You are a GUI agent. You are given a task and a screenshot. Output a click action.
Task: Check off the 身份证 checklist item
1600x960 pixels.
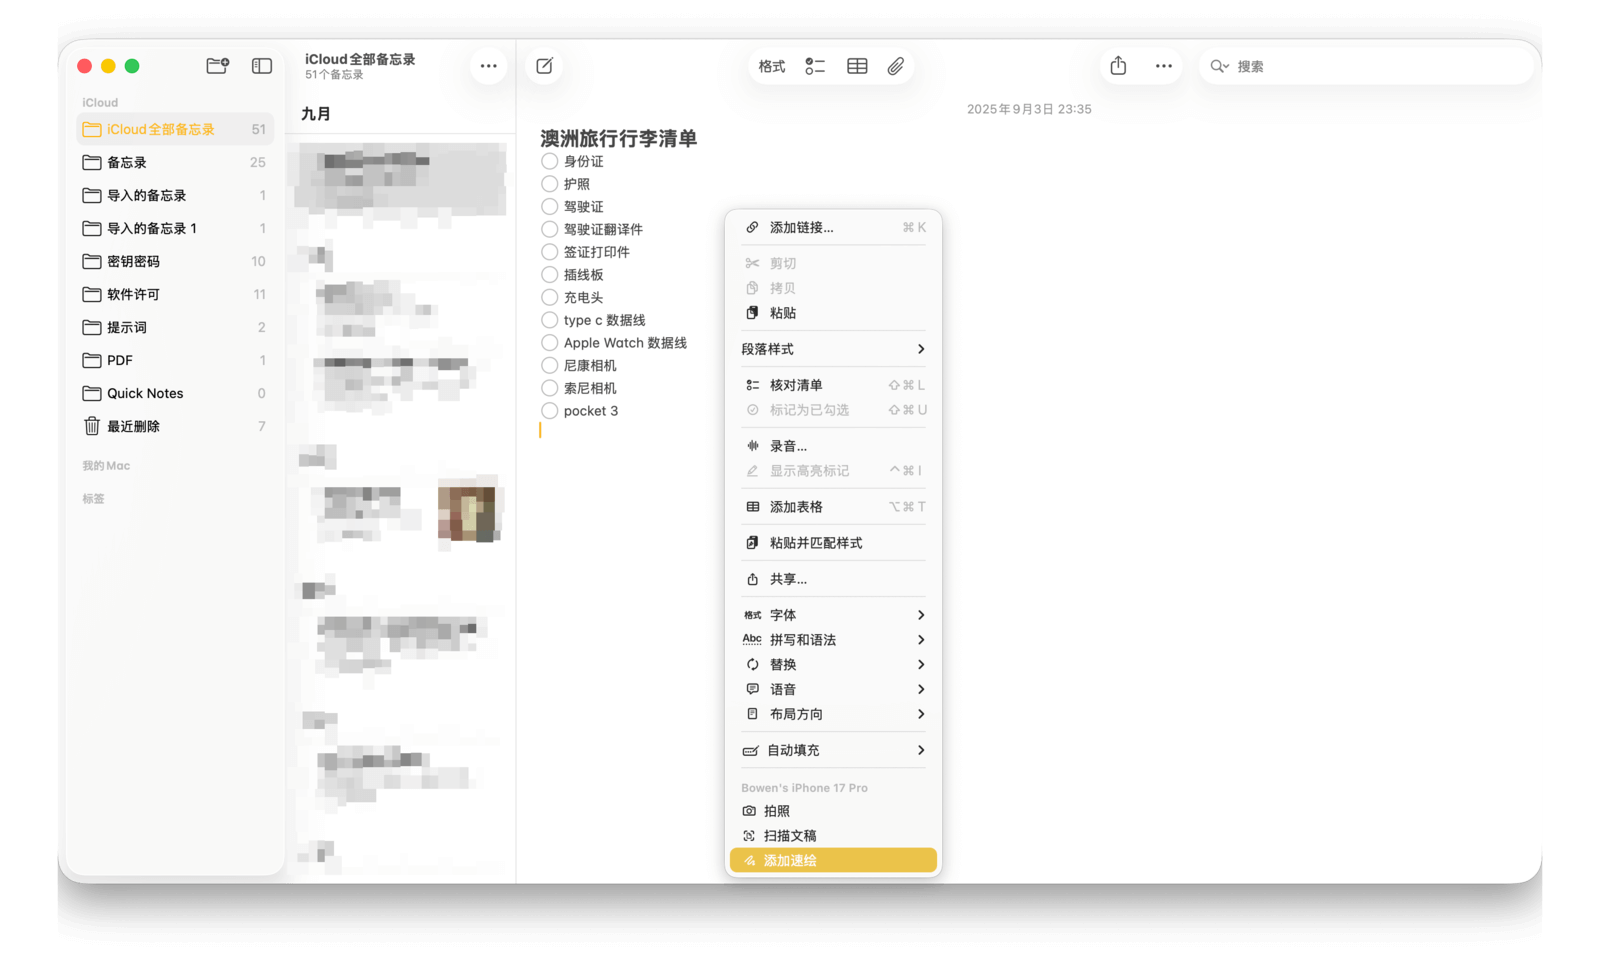pyautogui.click(x=550, y=161)
